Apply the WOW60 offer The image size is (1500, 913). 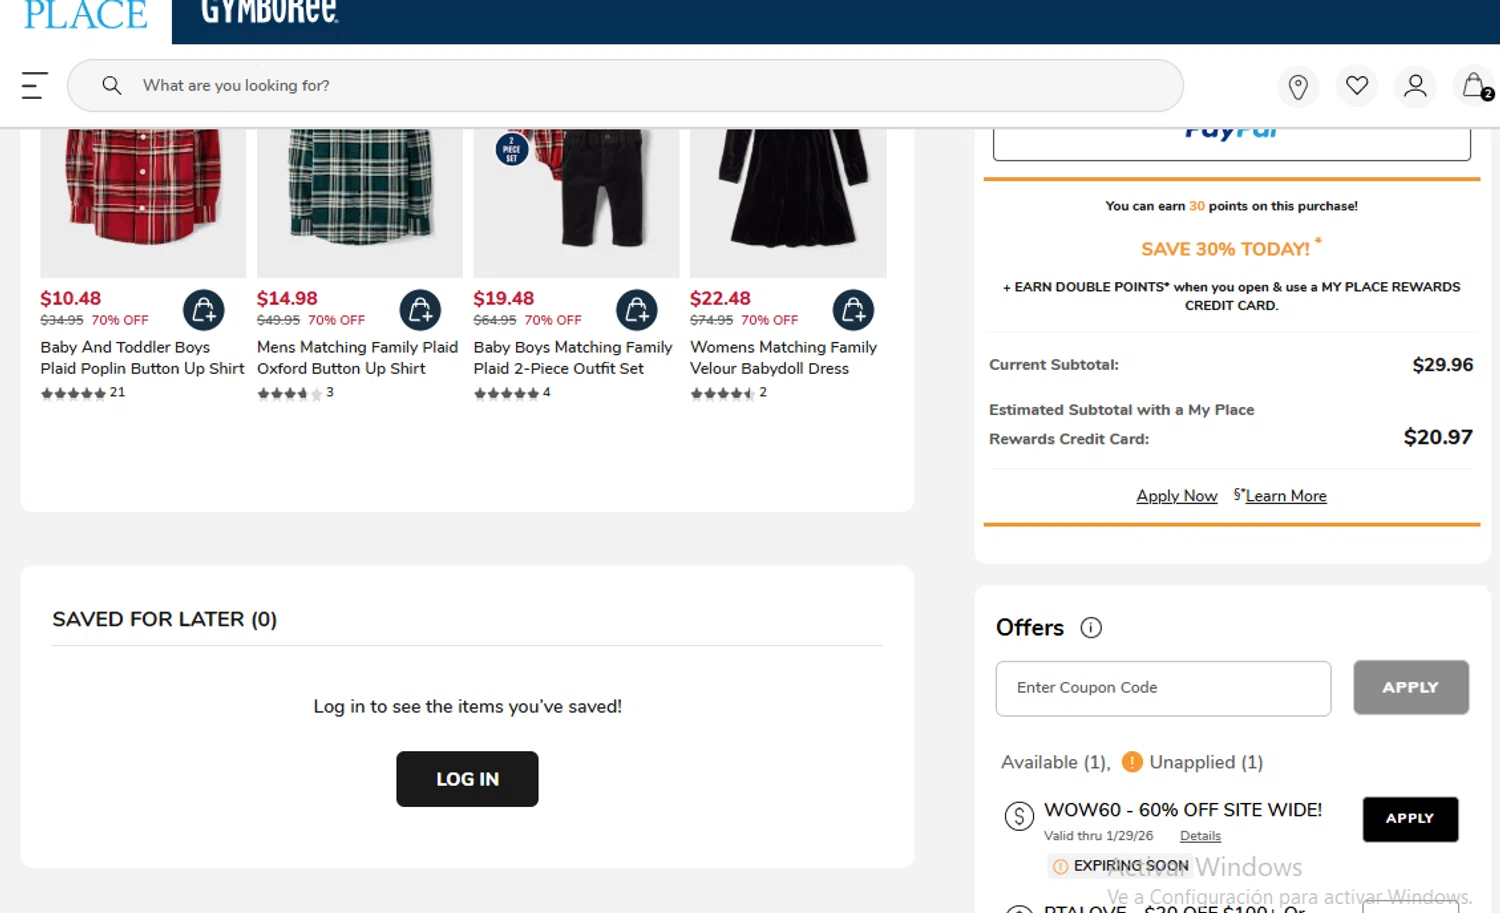pyautogui.click(x=1410, y=819)
